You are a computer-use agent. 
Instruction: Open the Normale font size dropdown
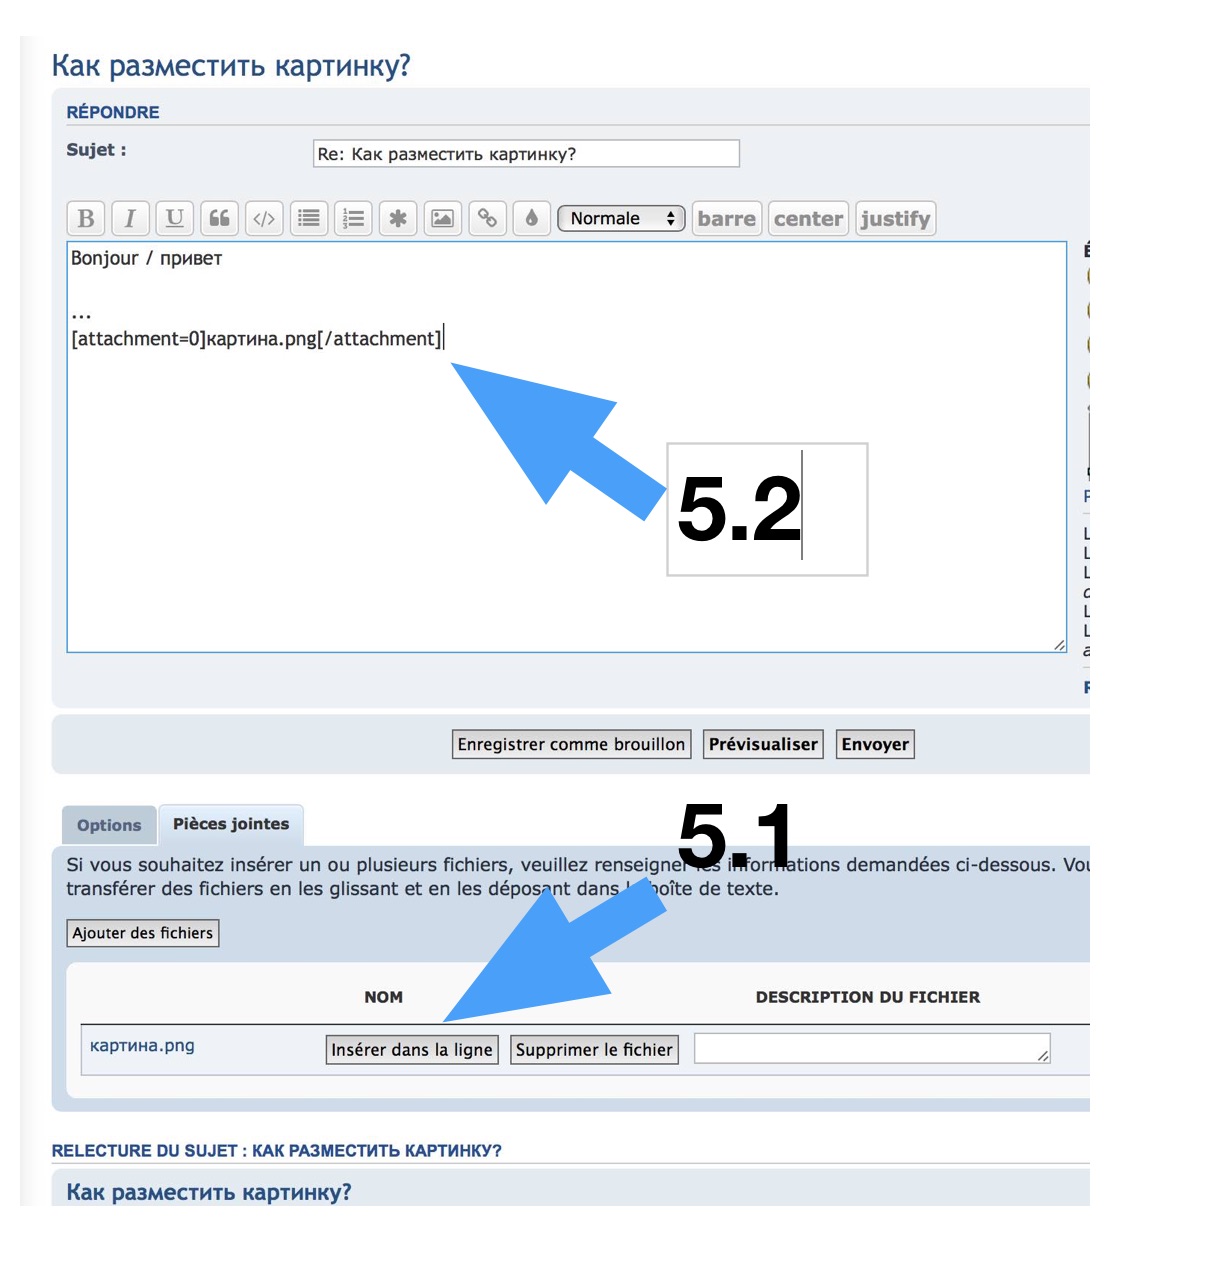(620, 219)
